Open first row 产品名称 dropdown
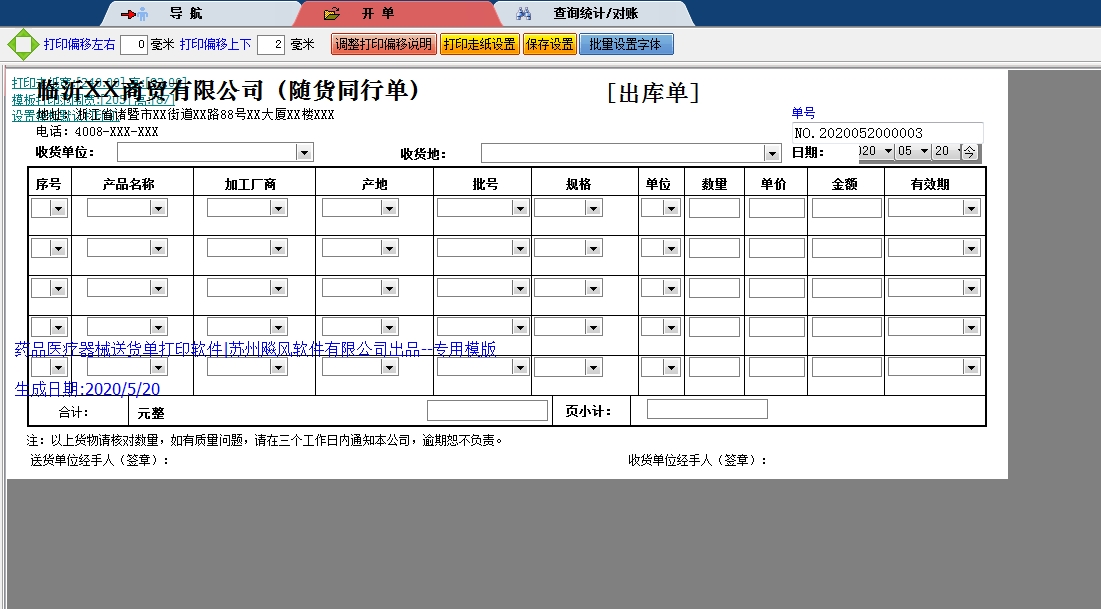Image resolution: width=1101 pixels, height=609 pixels. tap(158, 208)
